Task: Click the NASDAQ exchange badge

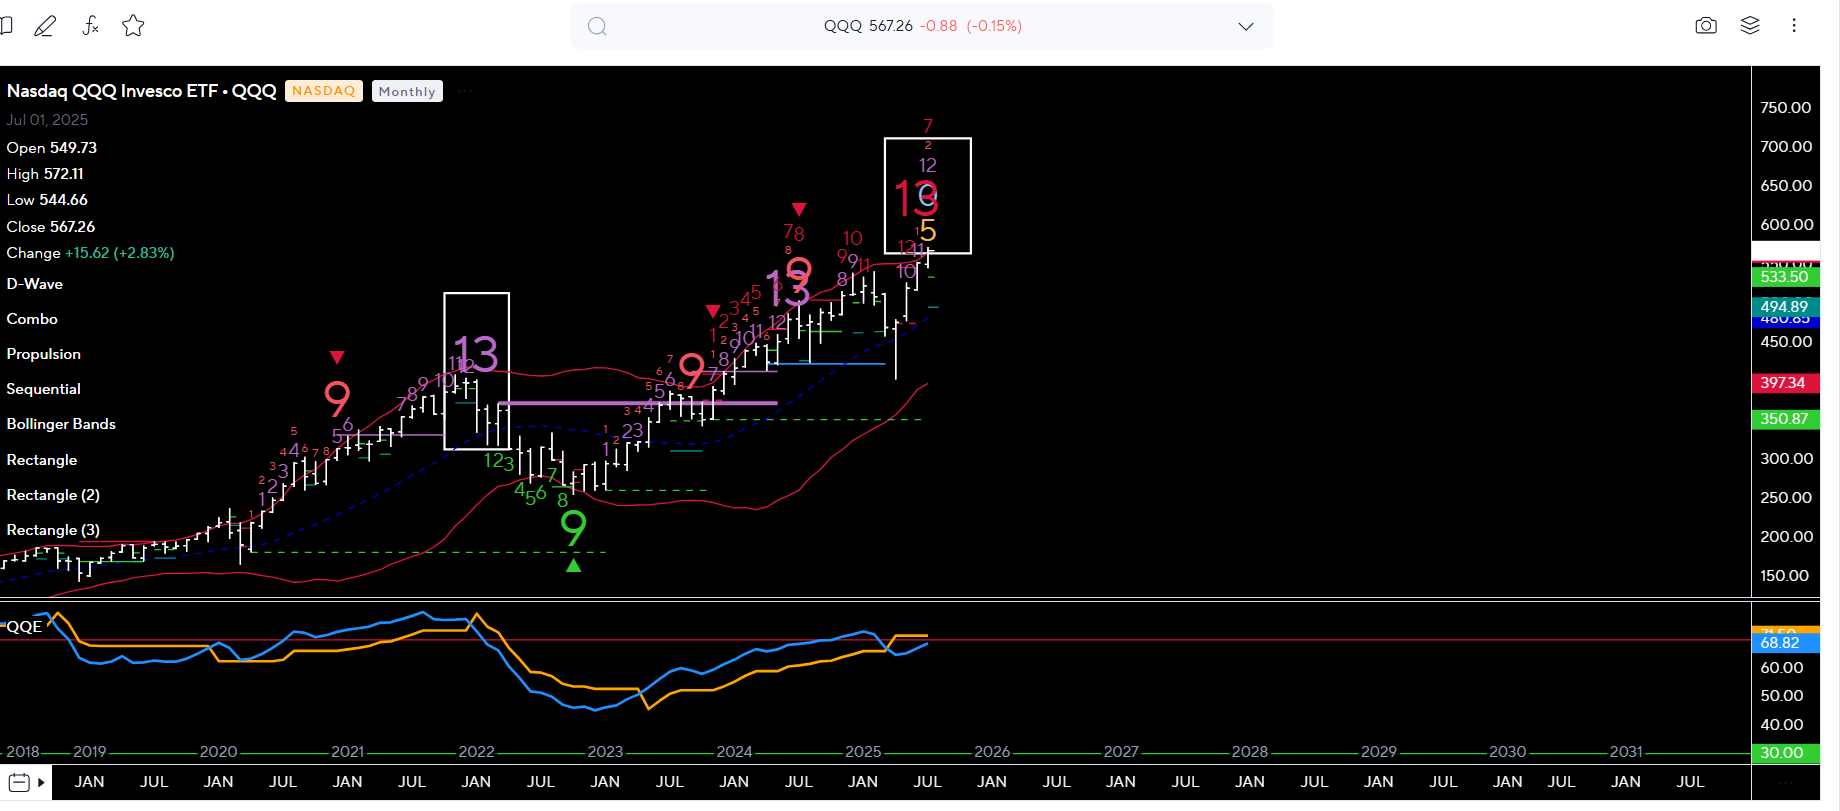Action: [x=323, y=91]
